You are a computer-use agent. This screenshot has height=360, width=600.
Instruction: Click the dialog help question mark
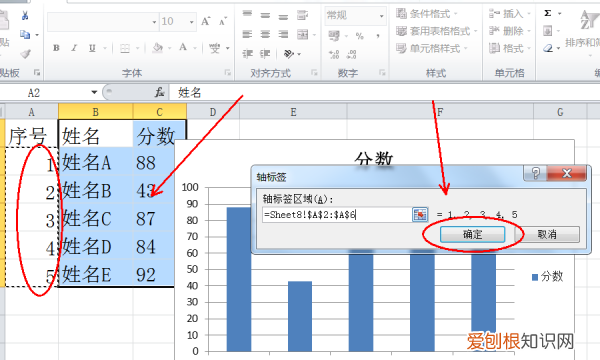pyautogui.click(x=535, y=173)
